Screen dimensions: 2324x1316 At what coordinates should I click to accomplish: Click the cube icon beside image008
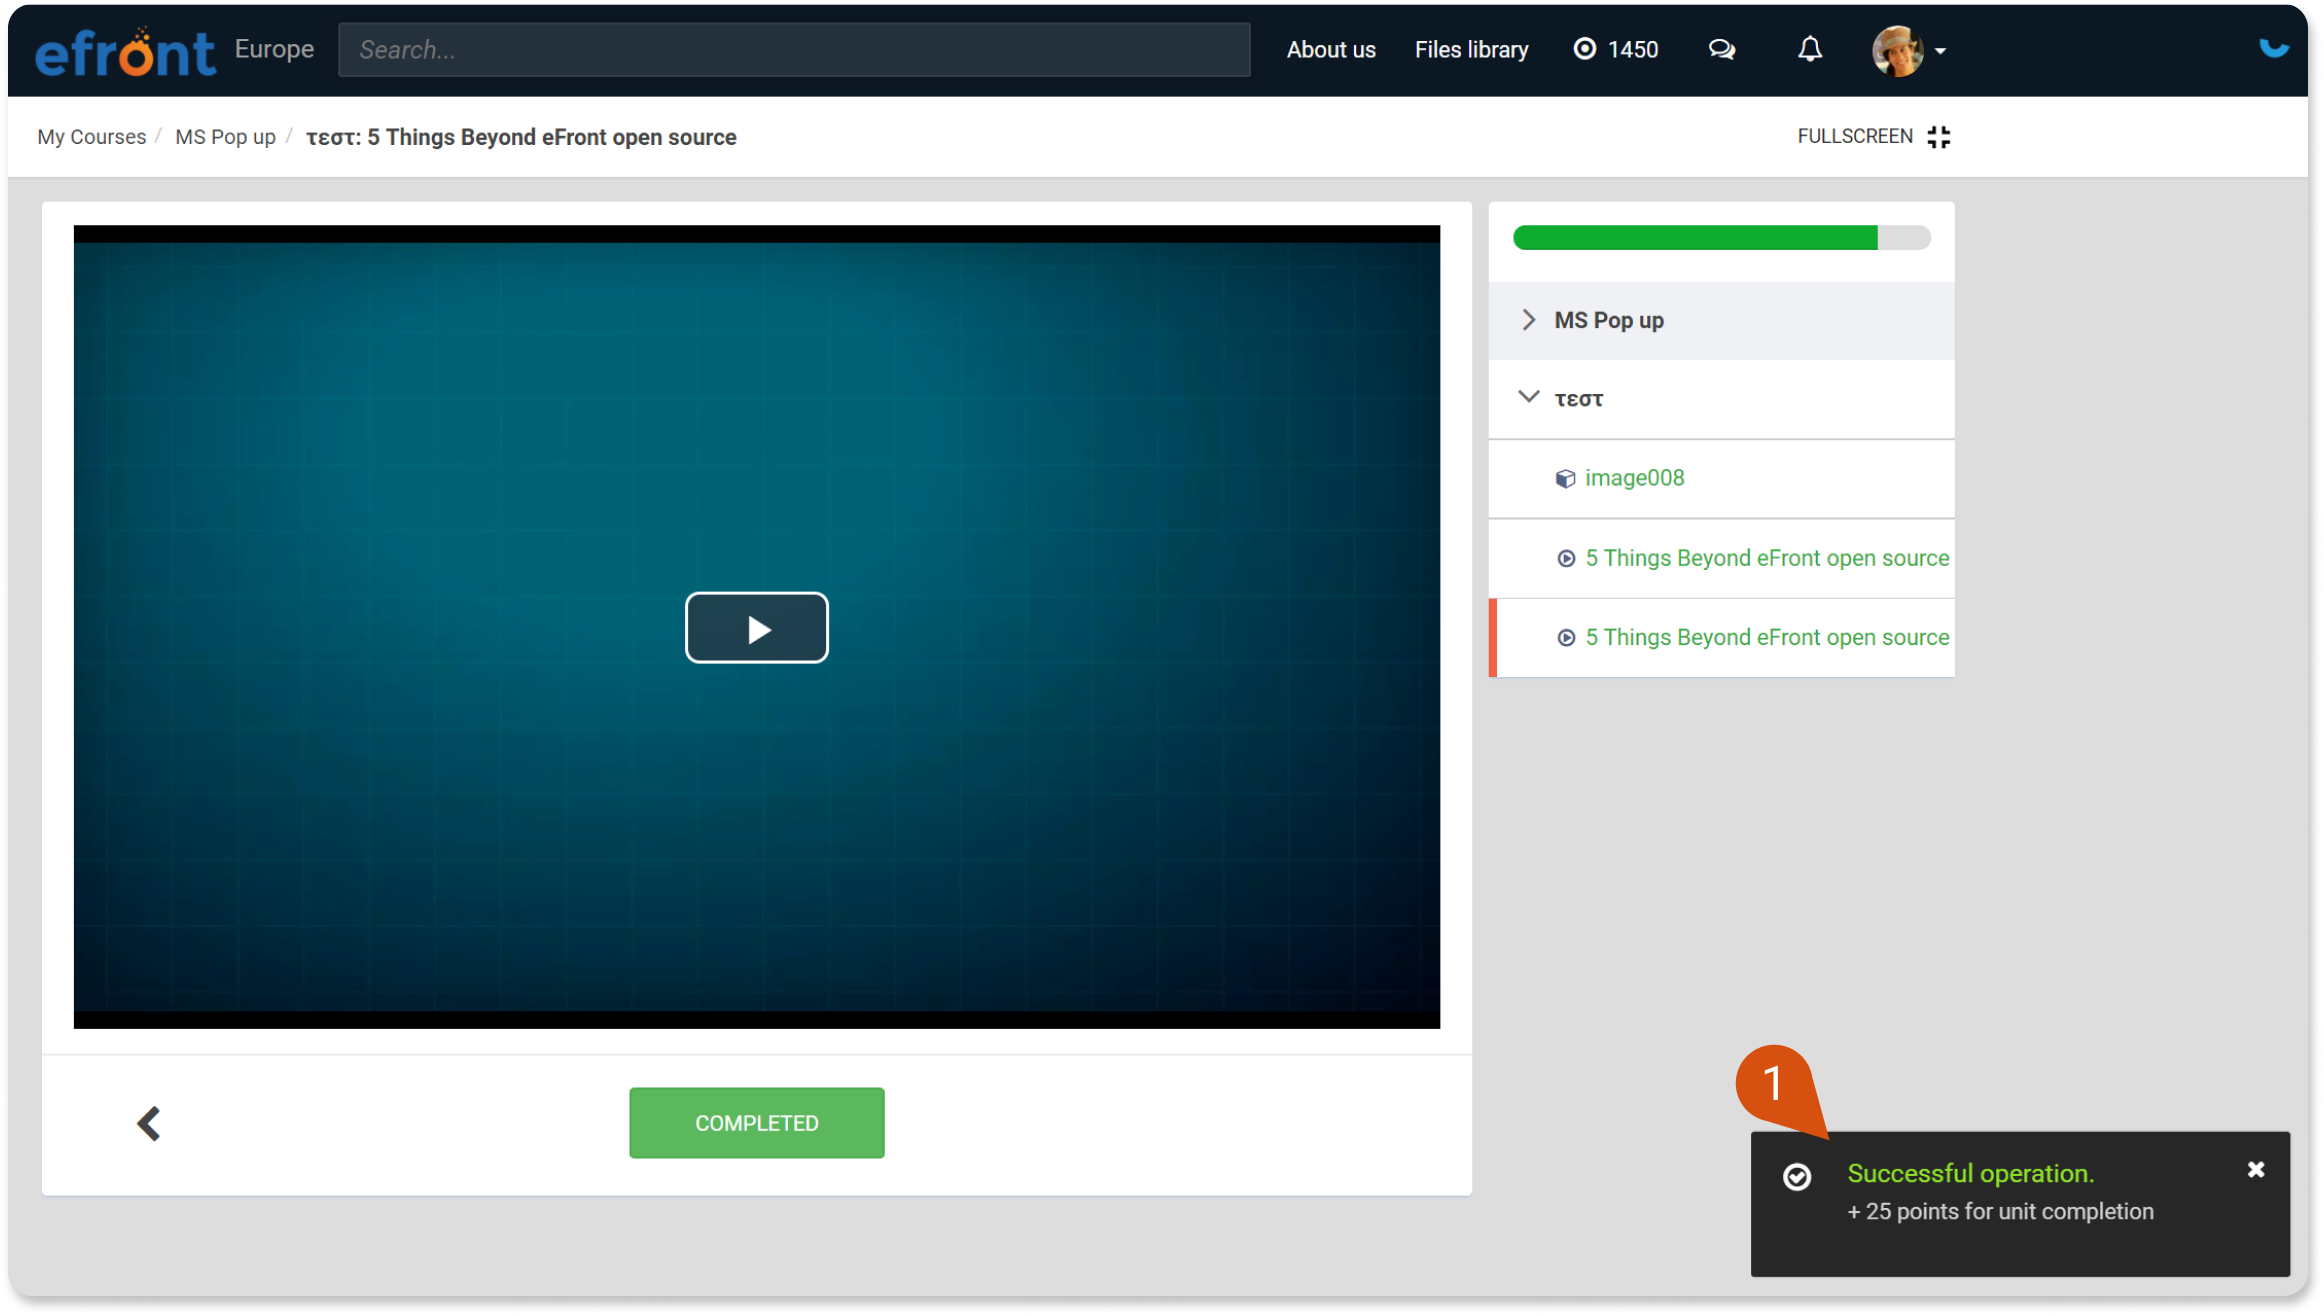coord(1565,479)
